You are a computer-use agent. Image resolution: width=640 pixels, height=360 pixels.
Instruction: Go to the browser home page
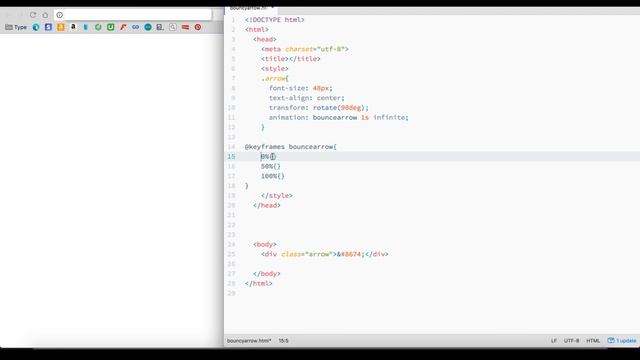tap(45, 15)
